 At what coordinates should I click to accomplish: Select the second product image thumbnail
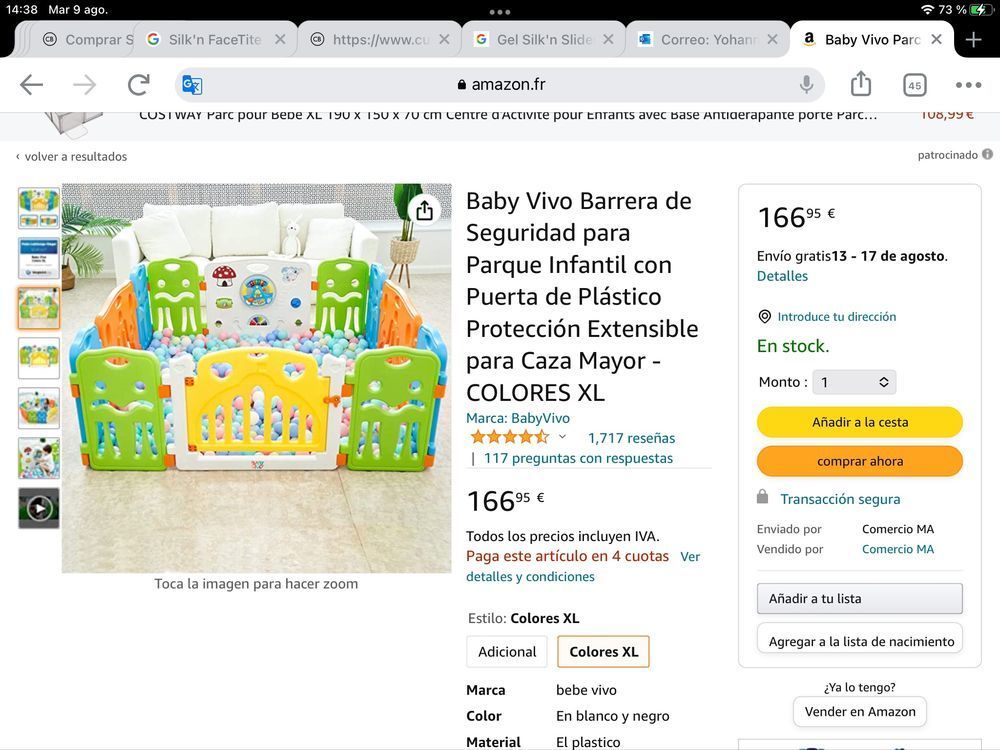pyautogui.click(x=39, y=258)
